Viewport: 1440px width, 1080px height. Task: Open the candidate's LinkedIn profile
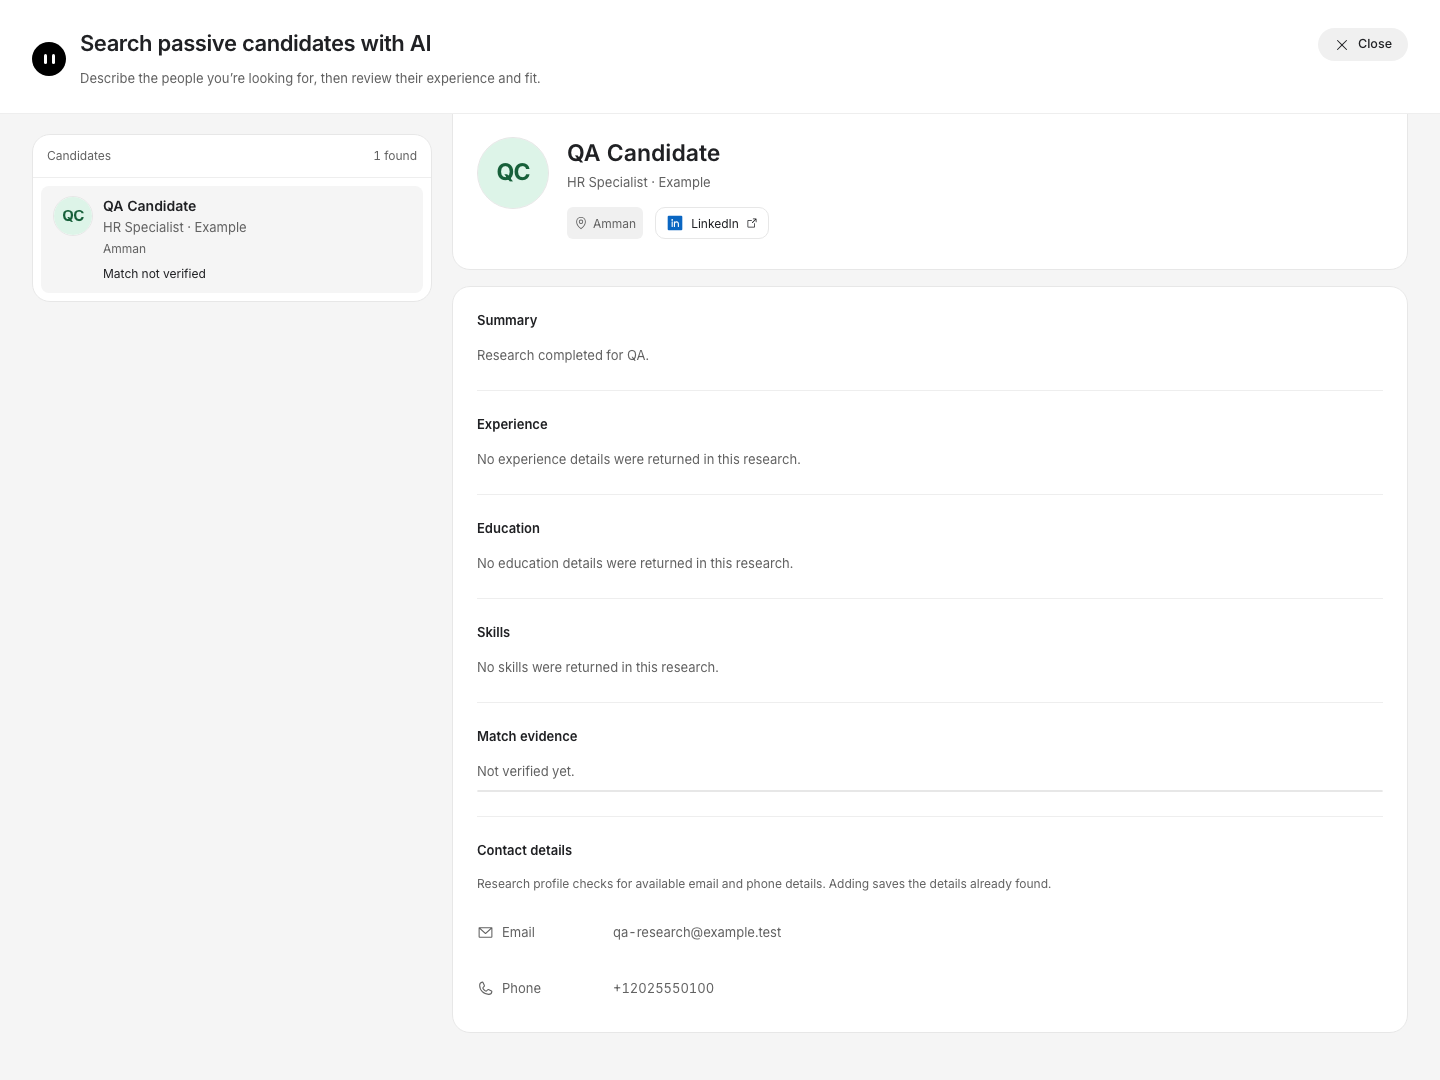coord(712,223)
